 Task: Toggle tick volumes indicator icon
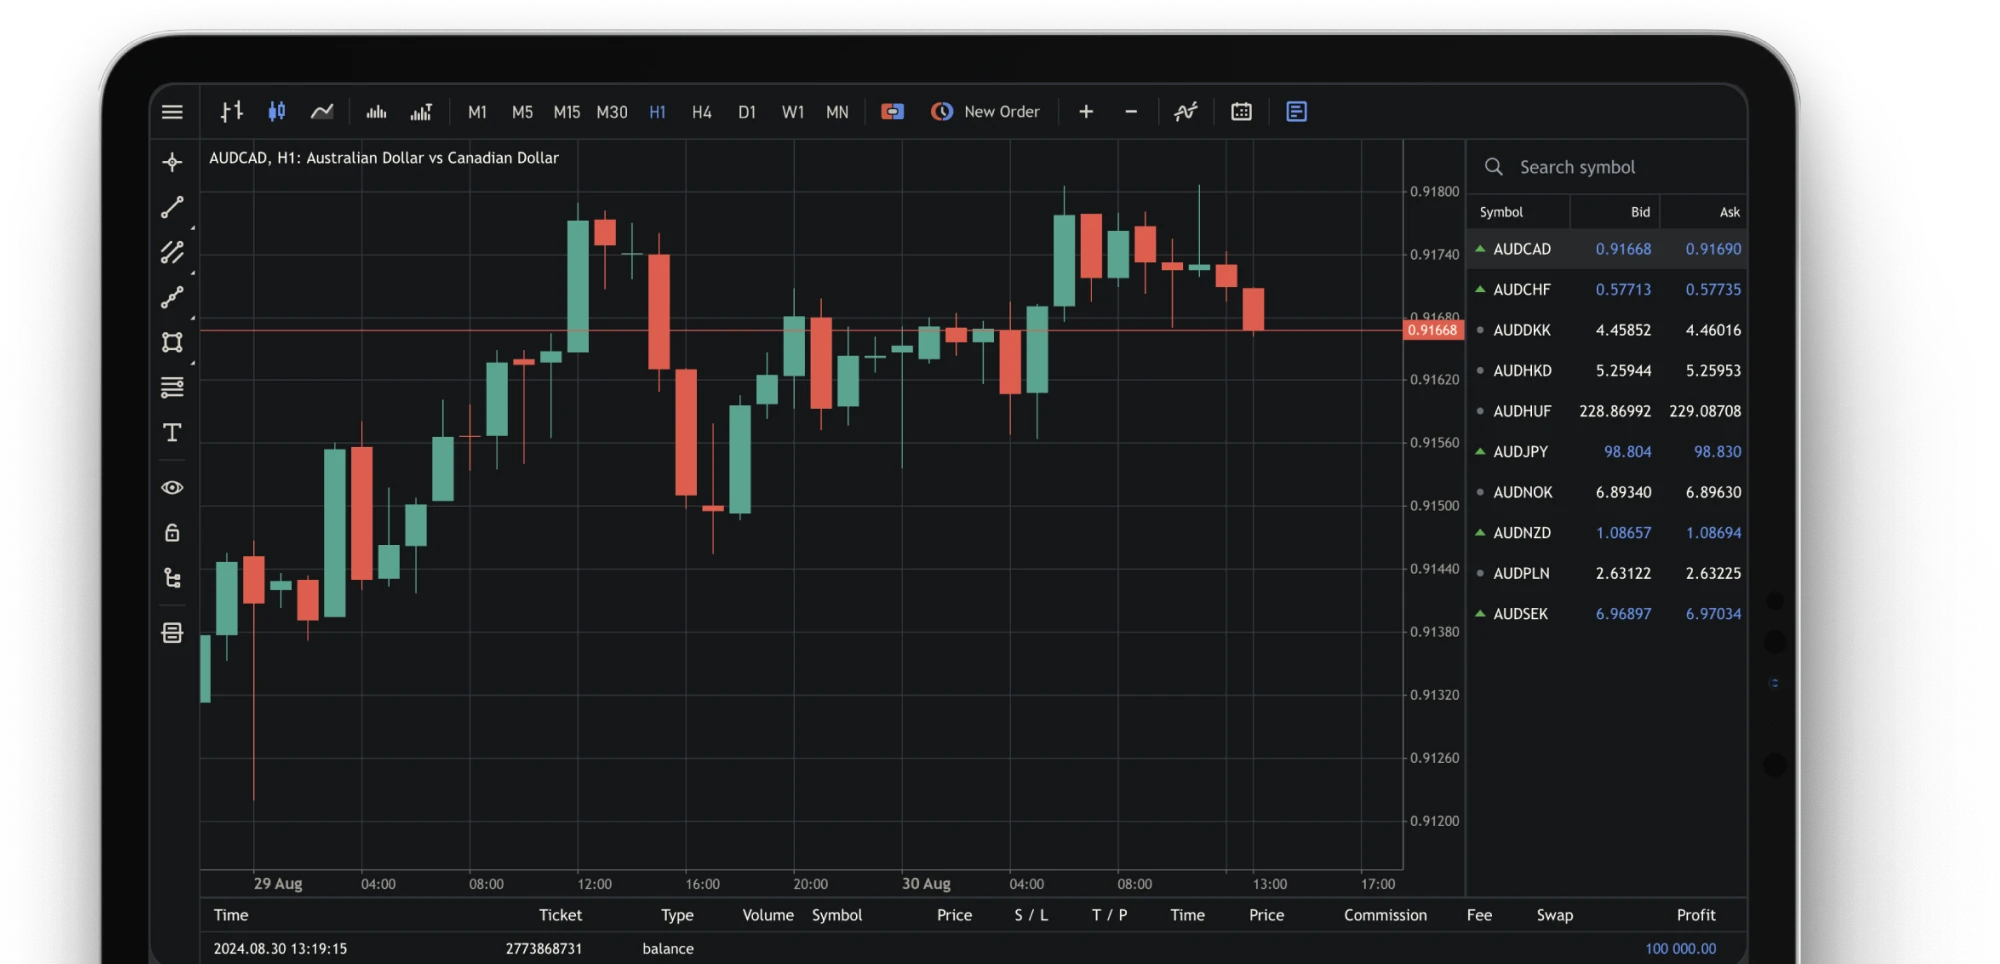point(376,112)
